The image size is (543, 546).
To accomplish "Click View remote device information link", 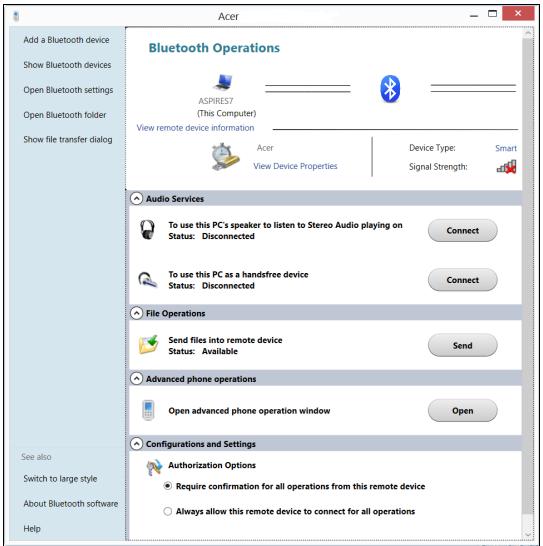I will (x=195, y=128).
